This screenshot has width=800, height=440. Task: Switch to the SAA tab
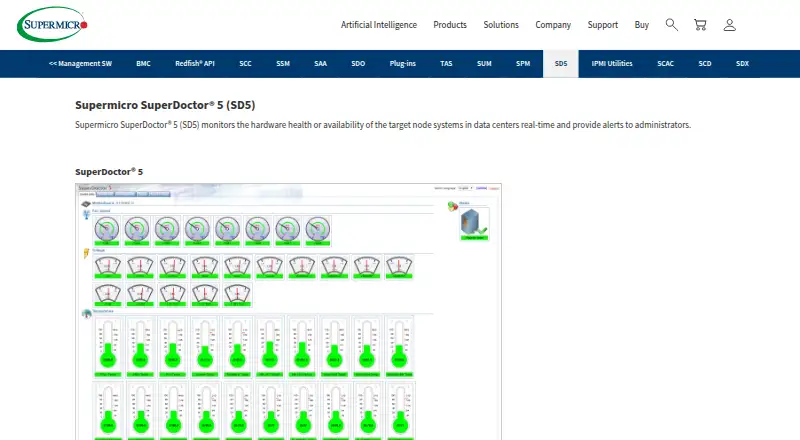(x=320, y=64)
